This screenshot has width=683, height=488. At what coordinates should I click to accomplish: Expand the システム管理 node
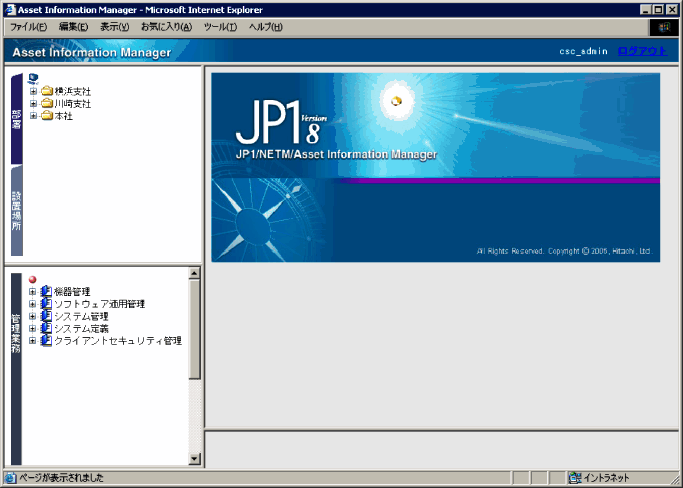[x=32, y=316]
